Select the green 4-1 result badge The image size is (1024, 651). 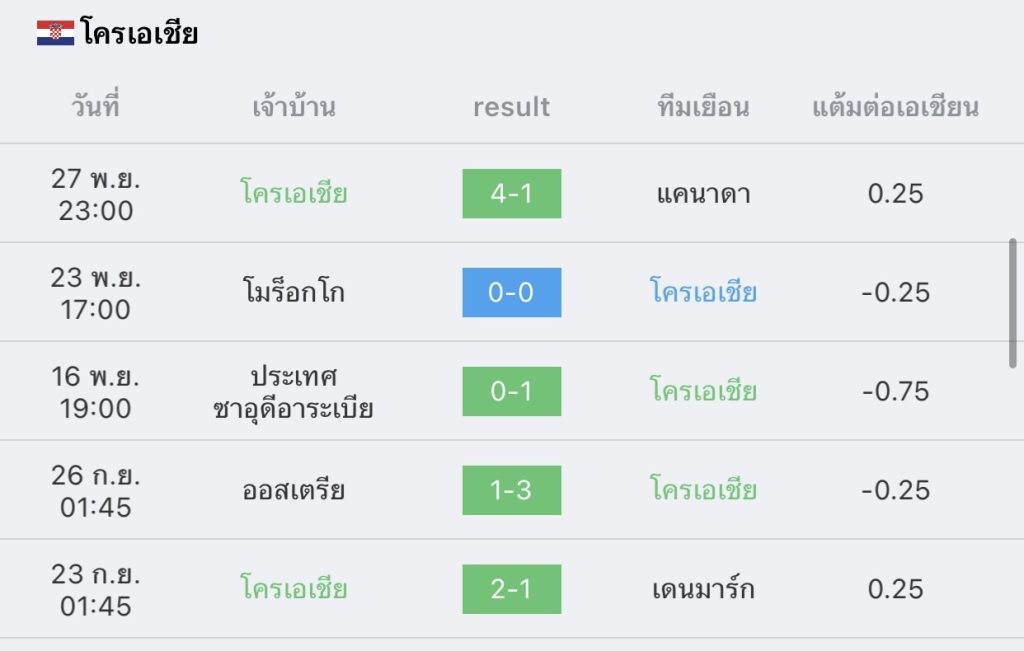click(511, 193)
